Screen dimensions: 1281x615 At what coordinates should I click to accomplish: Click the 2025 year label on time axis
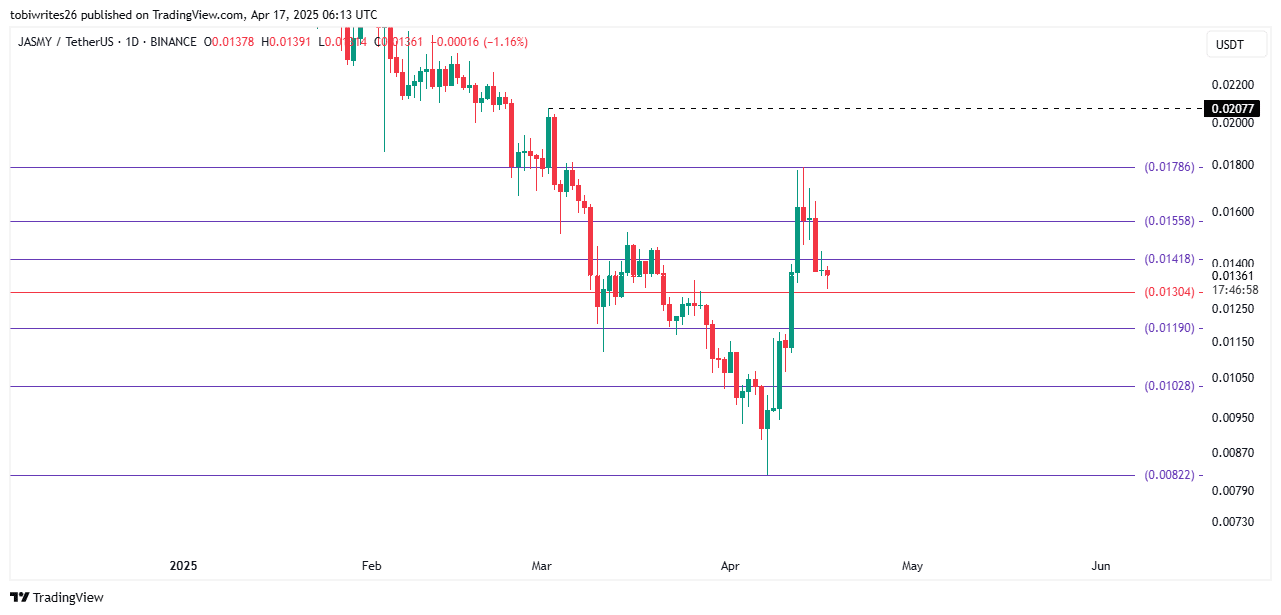coord(183,566)
